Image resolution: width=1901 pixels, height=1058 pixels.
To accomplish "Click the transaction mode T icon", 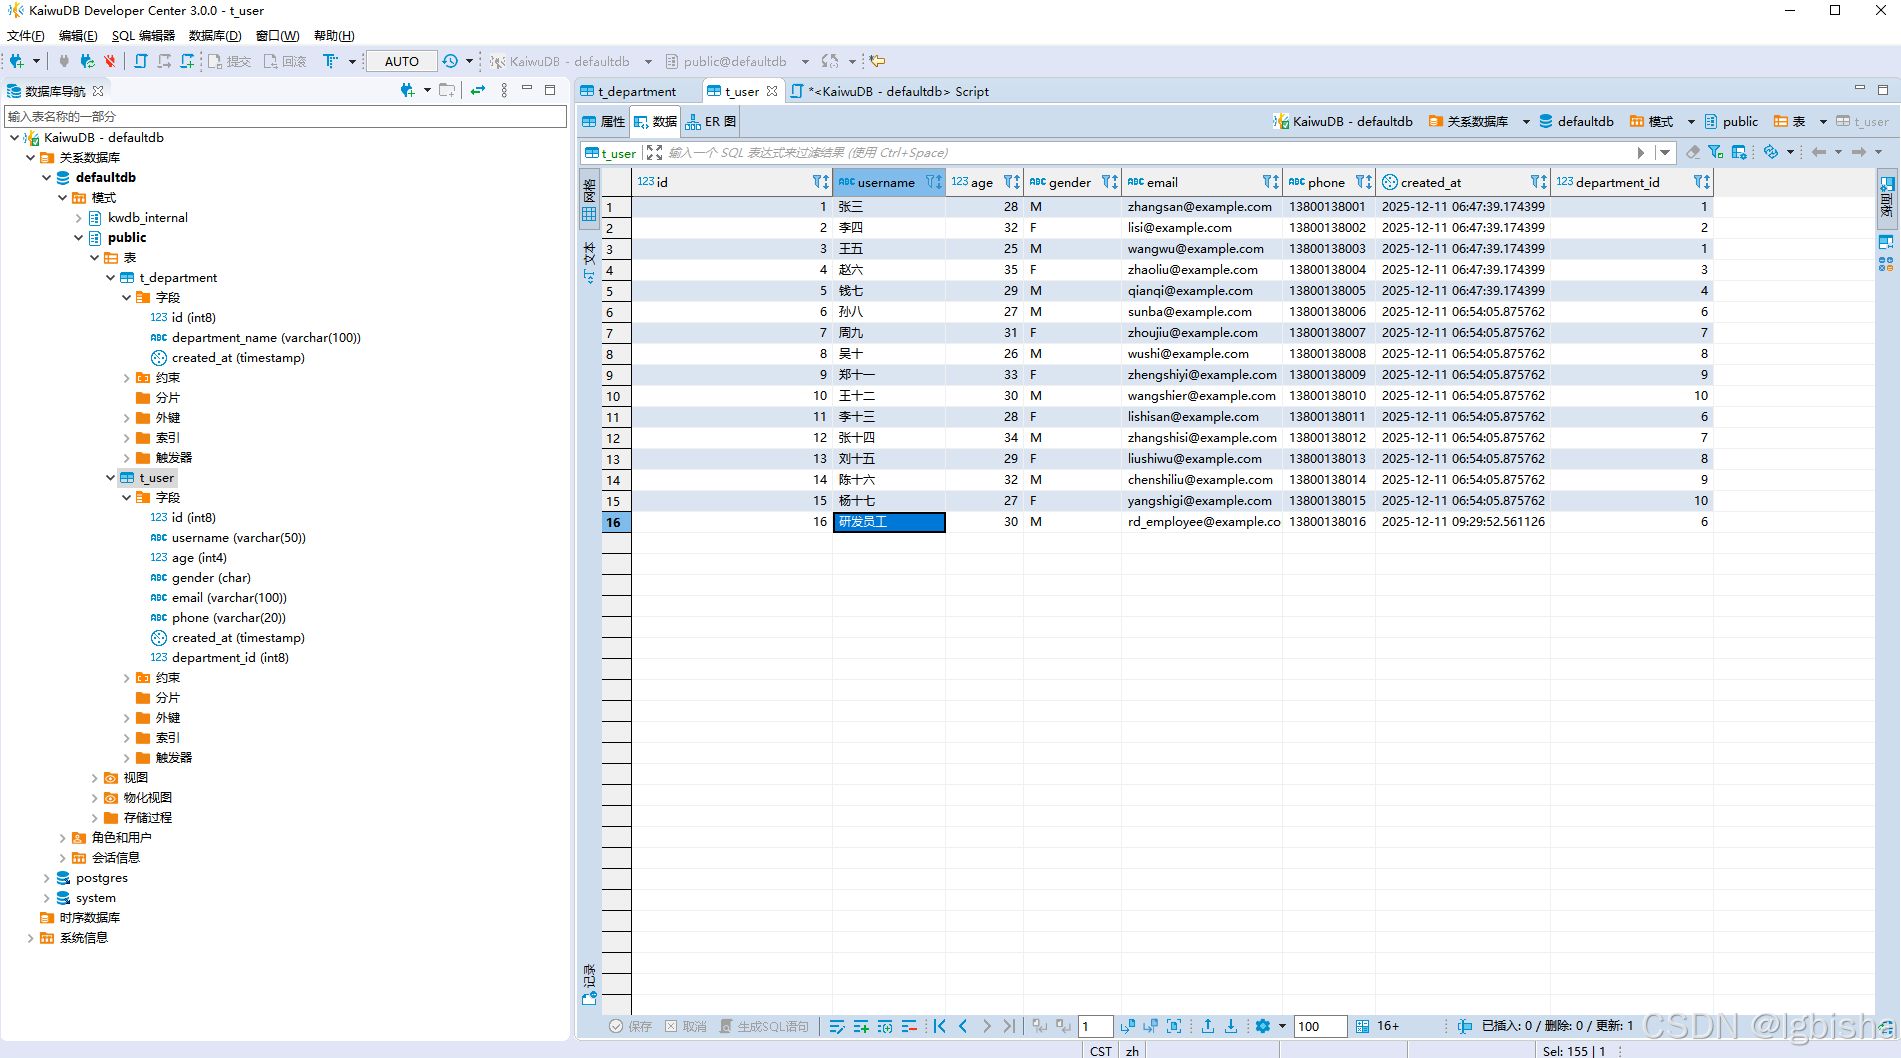I will click(x=330, y=61).
